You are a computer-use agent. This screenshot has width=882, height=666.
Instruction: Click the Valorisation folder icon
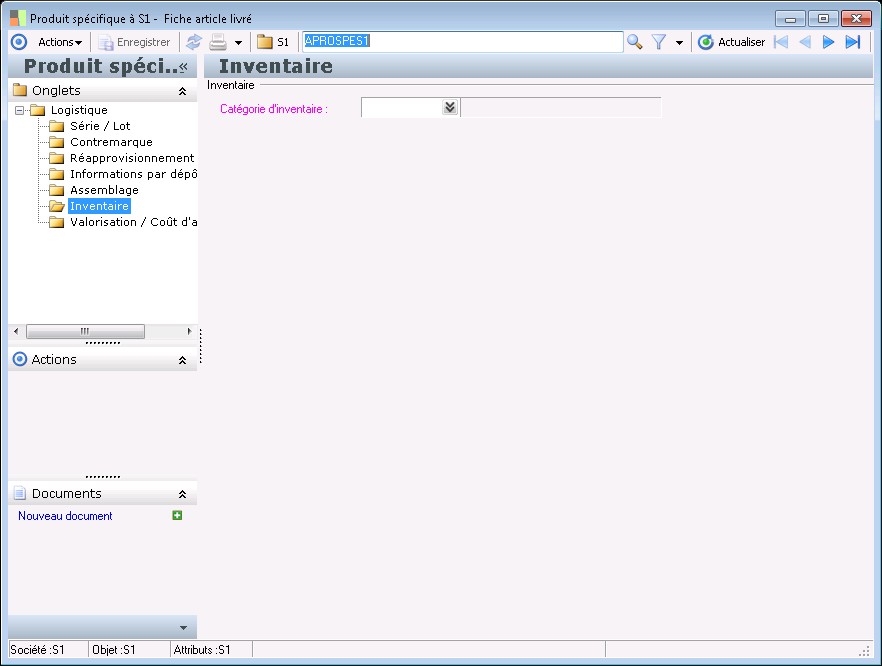coord(56,222)
